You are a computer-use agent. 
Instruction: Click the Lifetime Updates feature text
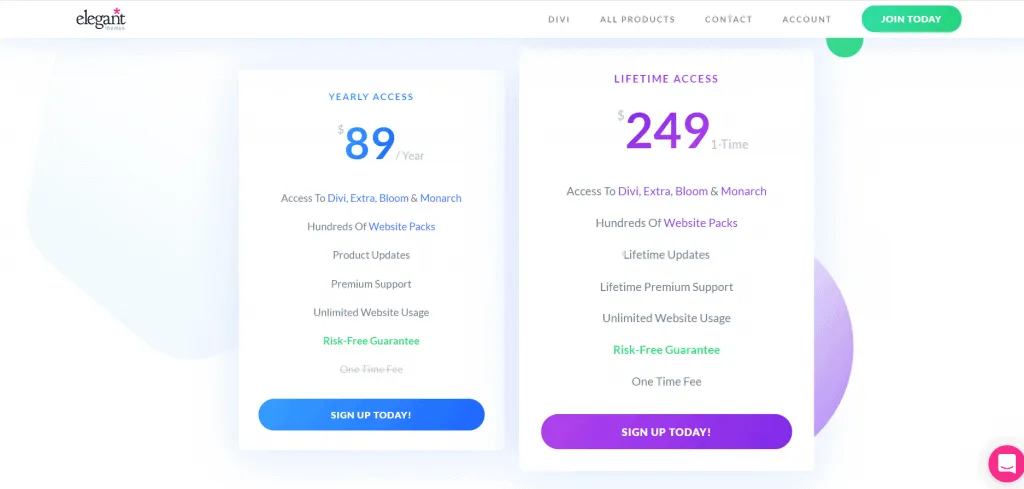coord(666,255)
